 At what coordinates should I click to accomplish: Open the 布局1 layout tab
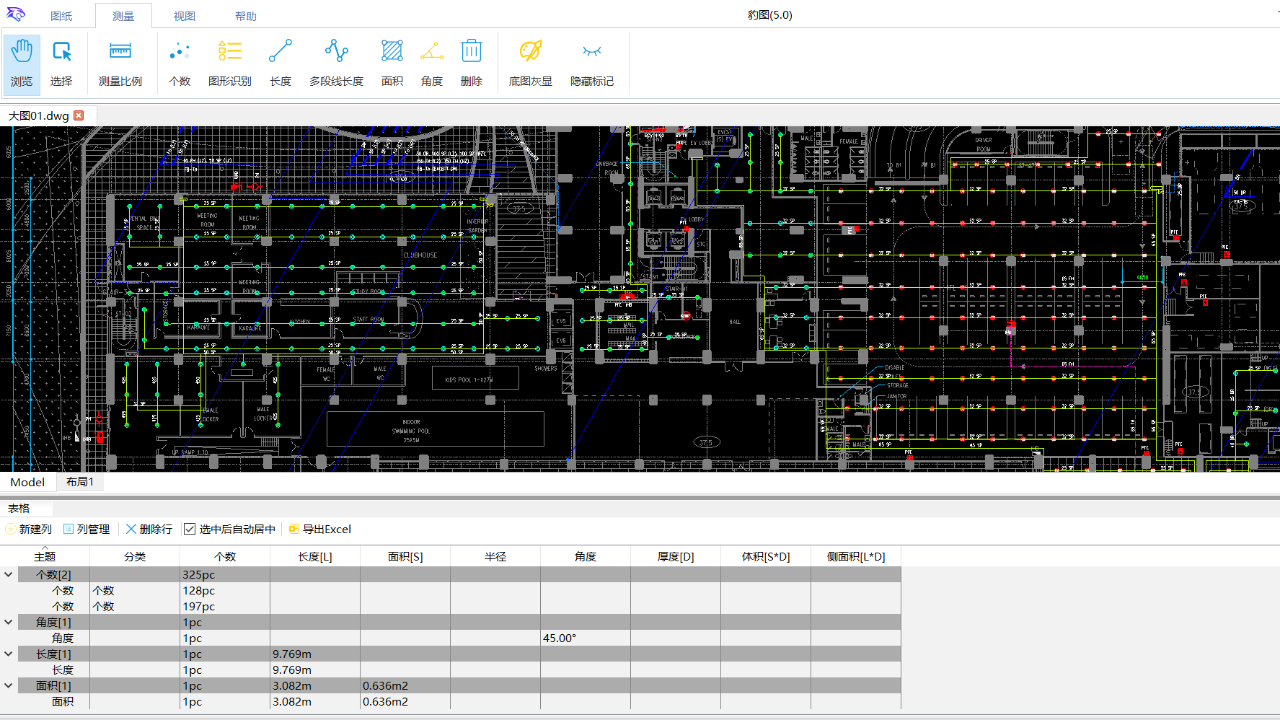[x=80, y=482]
